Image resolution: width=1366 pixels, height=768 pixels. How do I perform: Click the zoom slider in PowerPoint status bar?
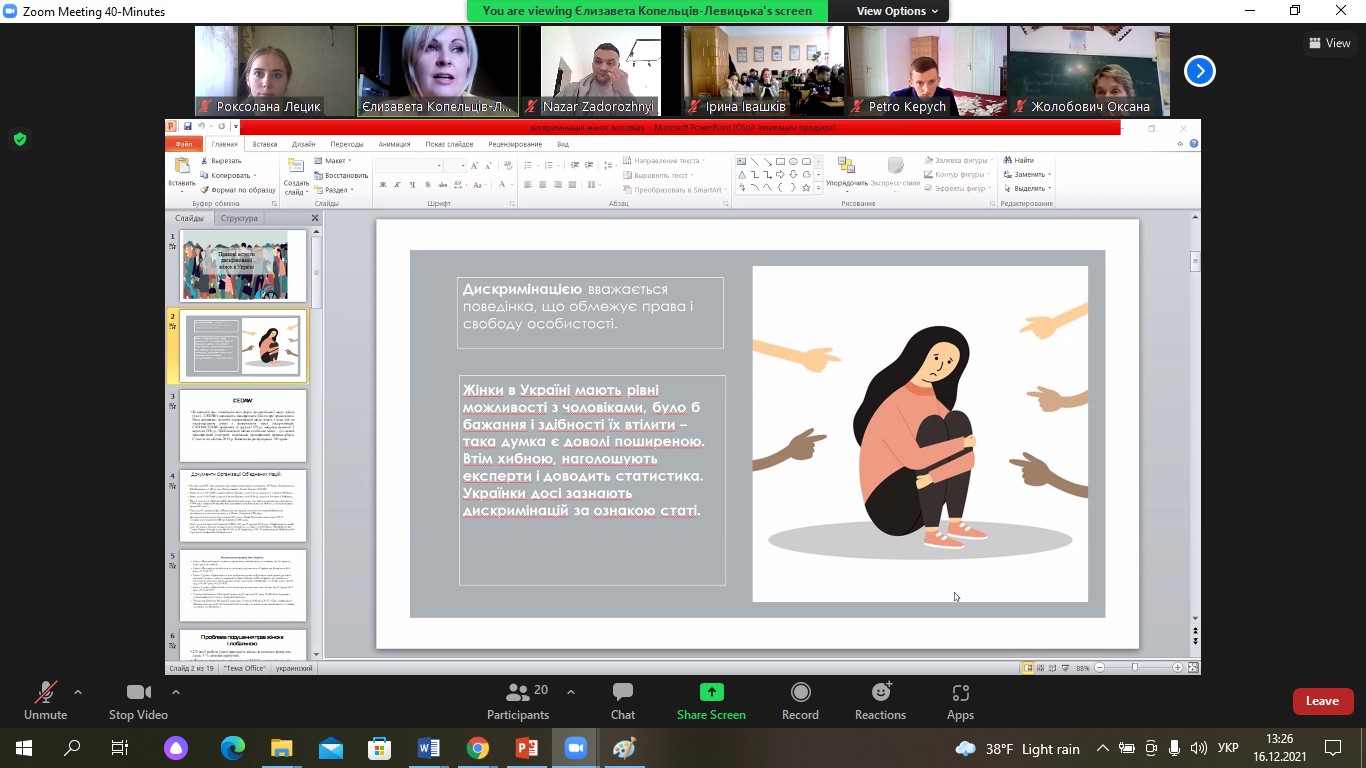1135,667
